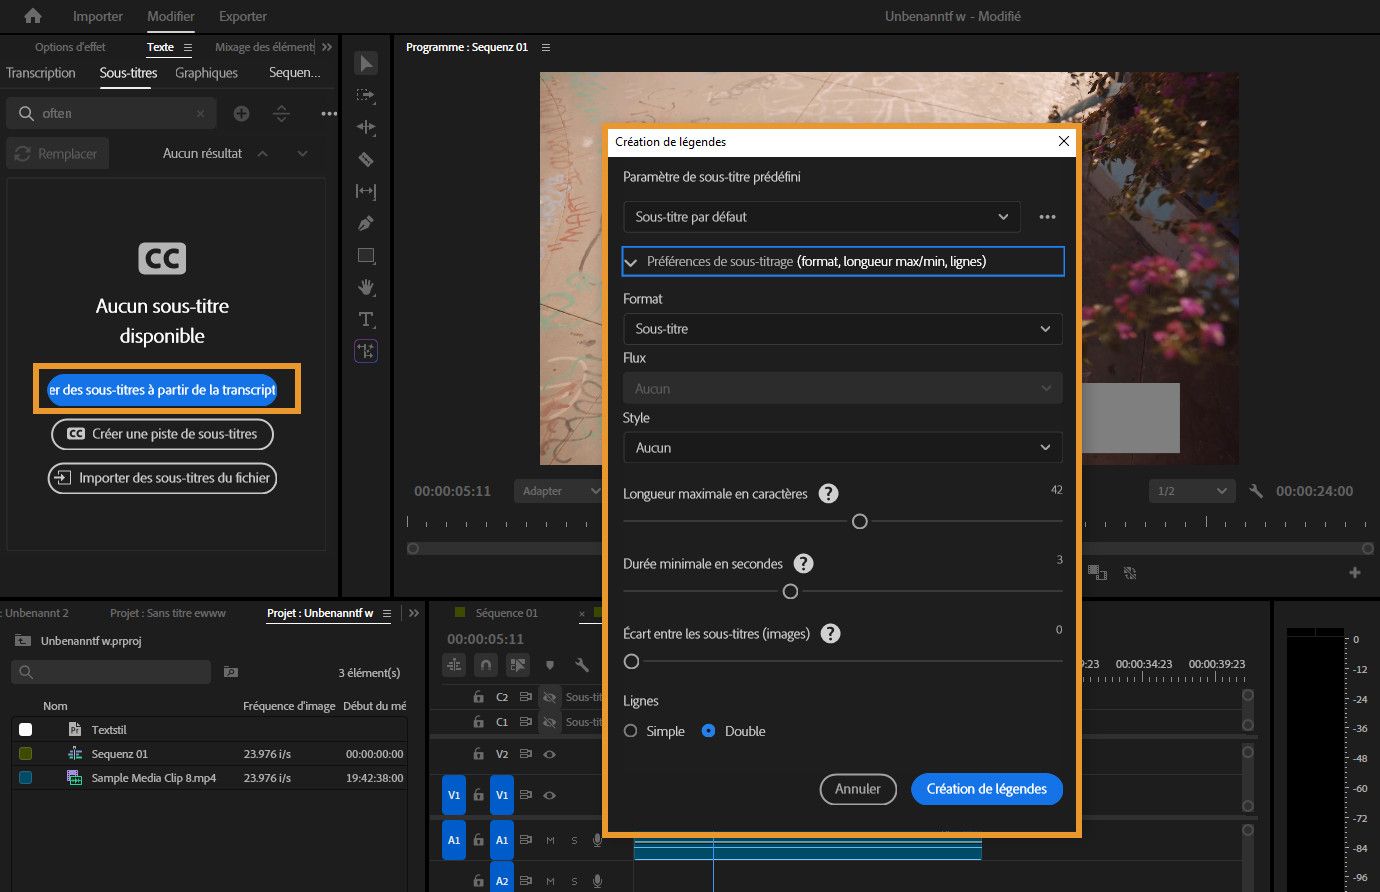Select the Pen tool in toolbar

[366, 223]
